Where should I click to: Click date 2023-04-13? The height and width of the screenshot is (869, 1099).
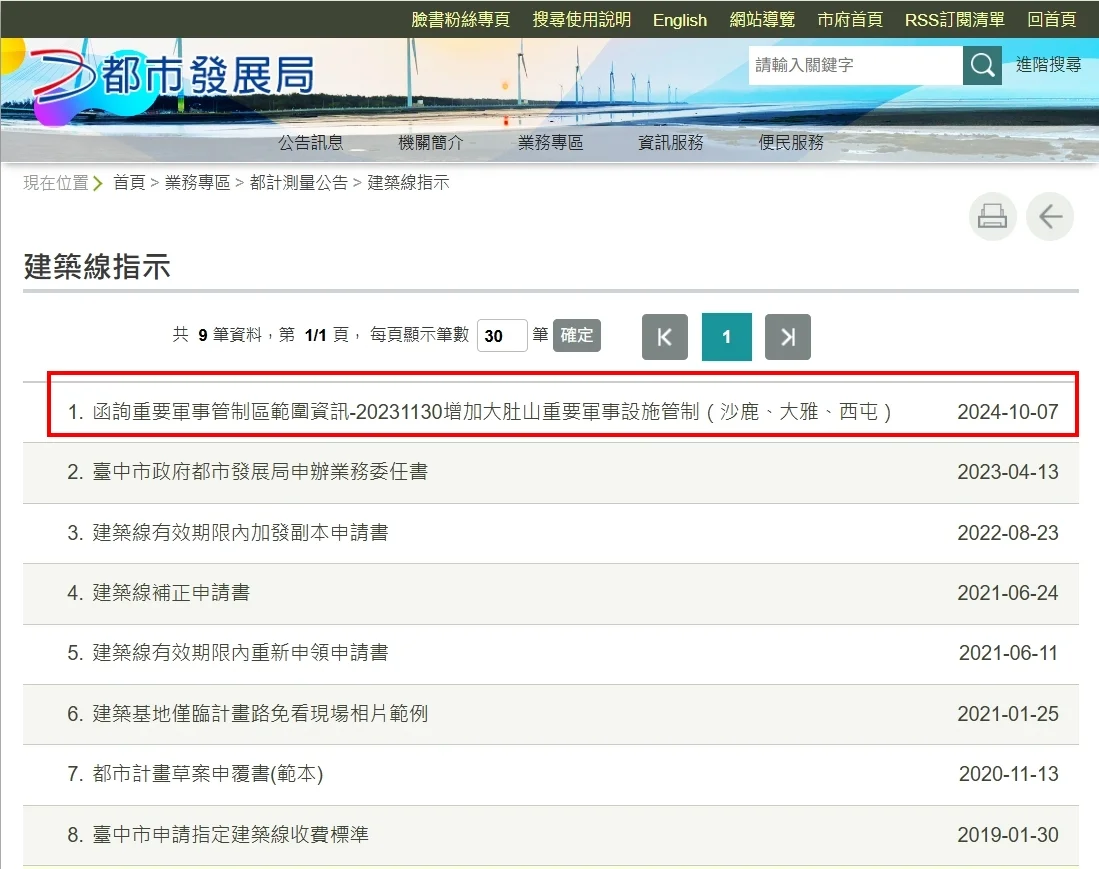pyautogui.click(x=1008, y=472)
